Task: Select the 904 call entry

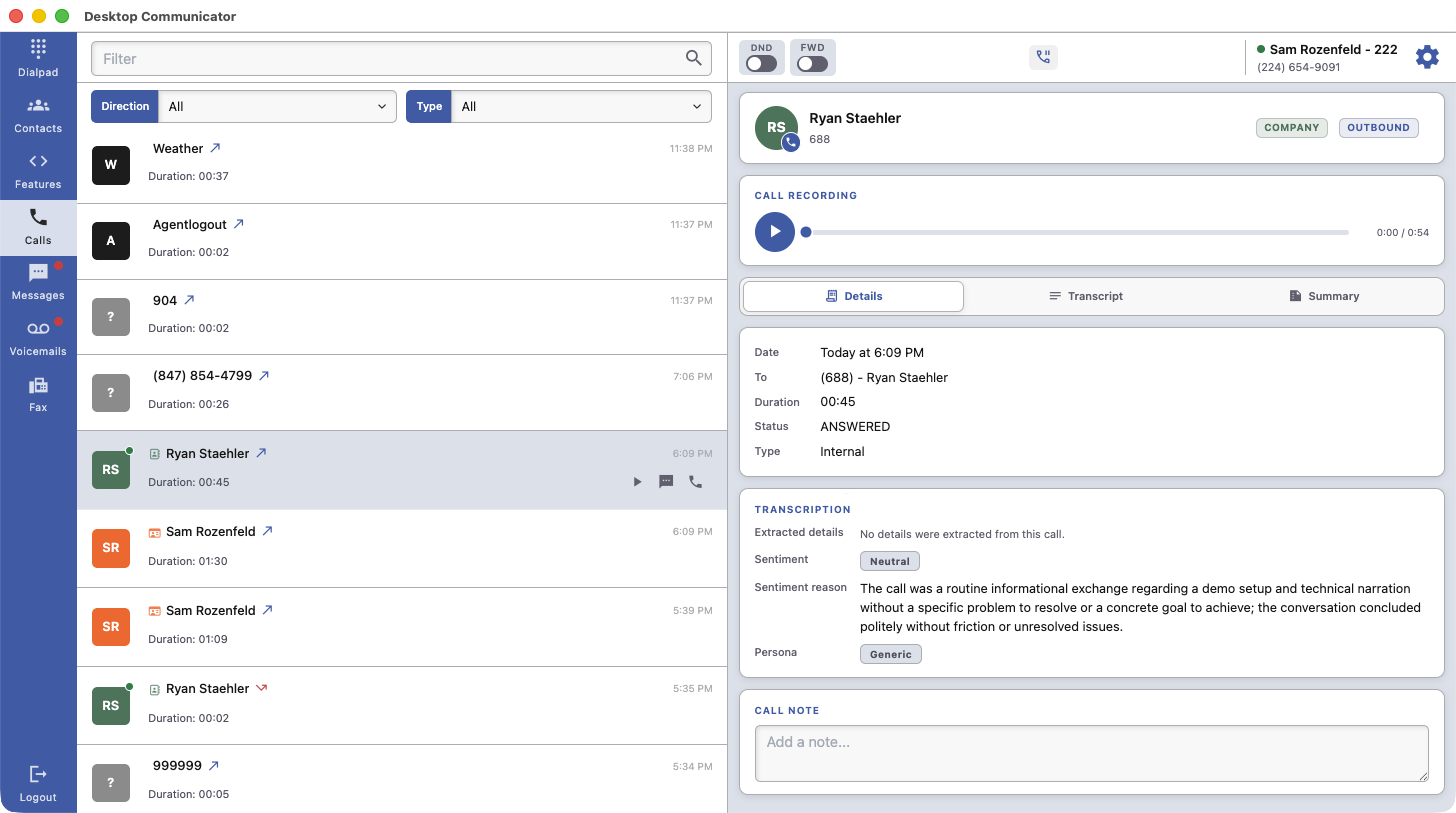Action: coord(402,317)
